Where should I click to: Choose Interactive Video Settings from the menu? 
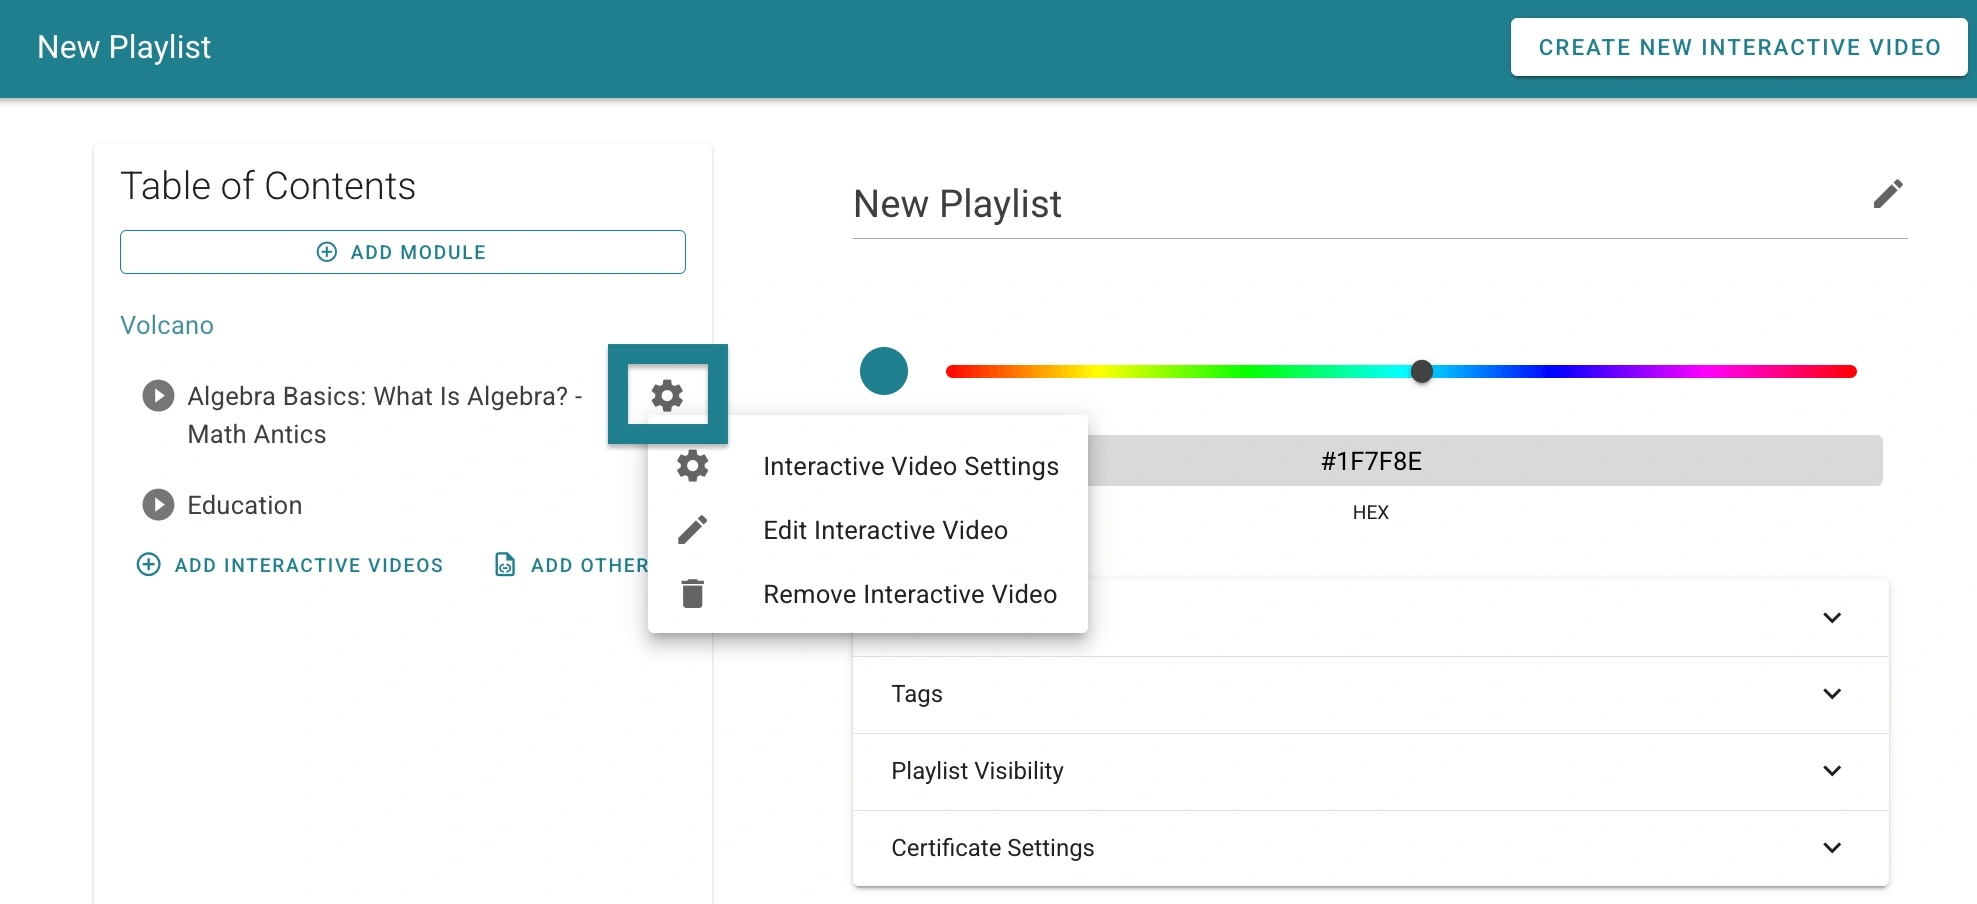(868, 466)
